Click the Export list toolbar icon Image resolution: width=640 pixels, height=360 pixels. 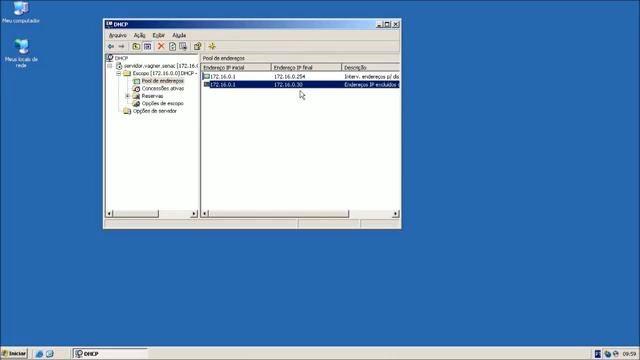[x=183, y=47]
